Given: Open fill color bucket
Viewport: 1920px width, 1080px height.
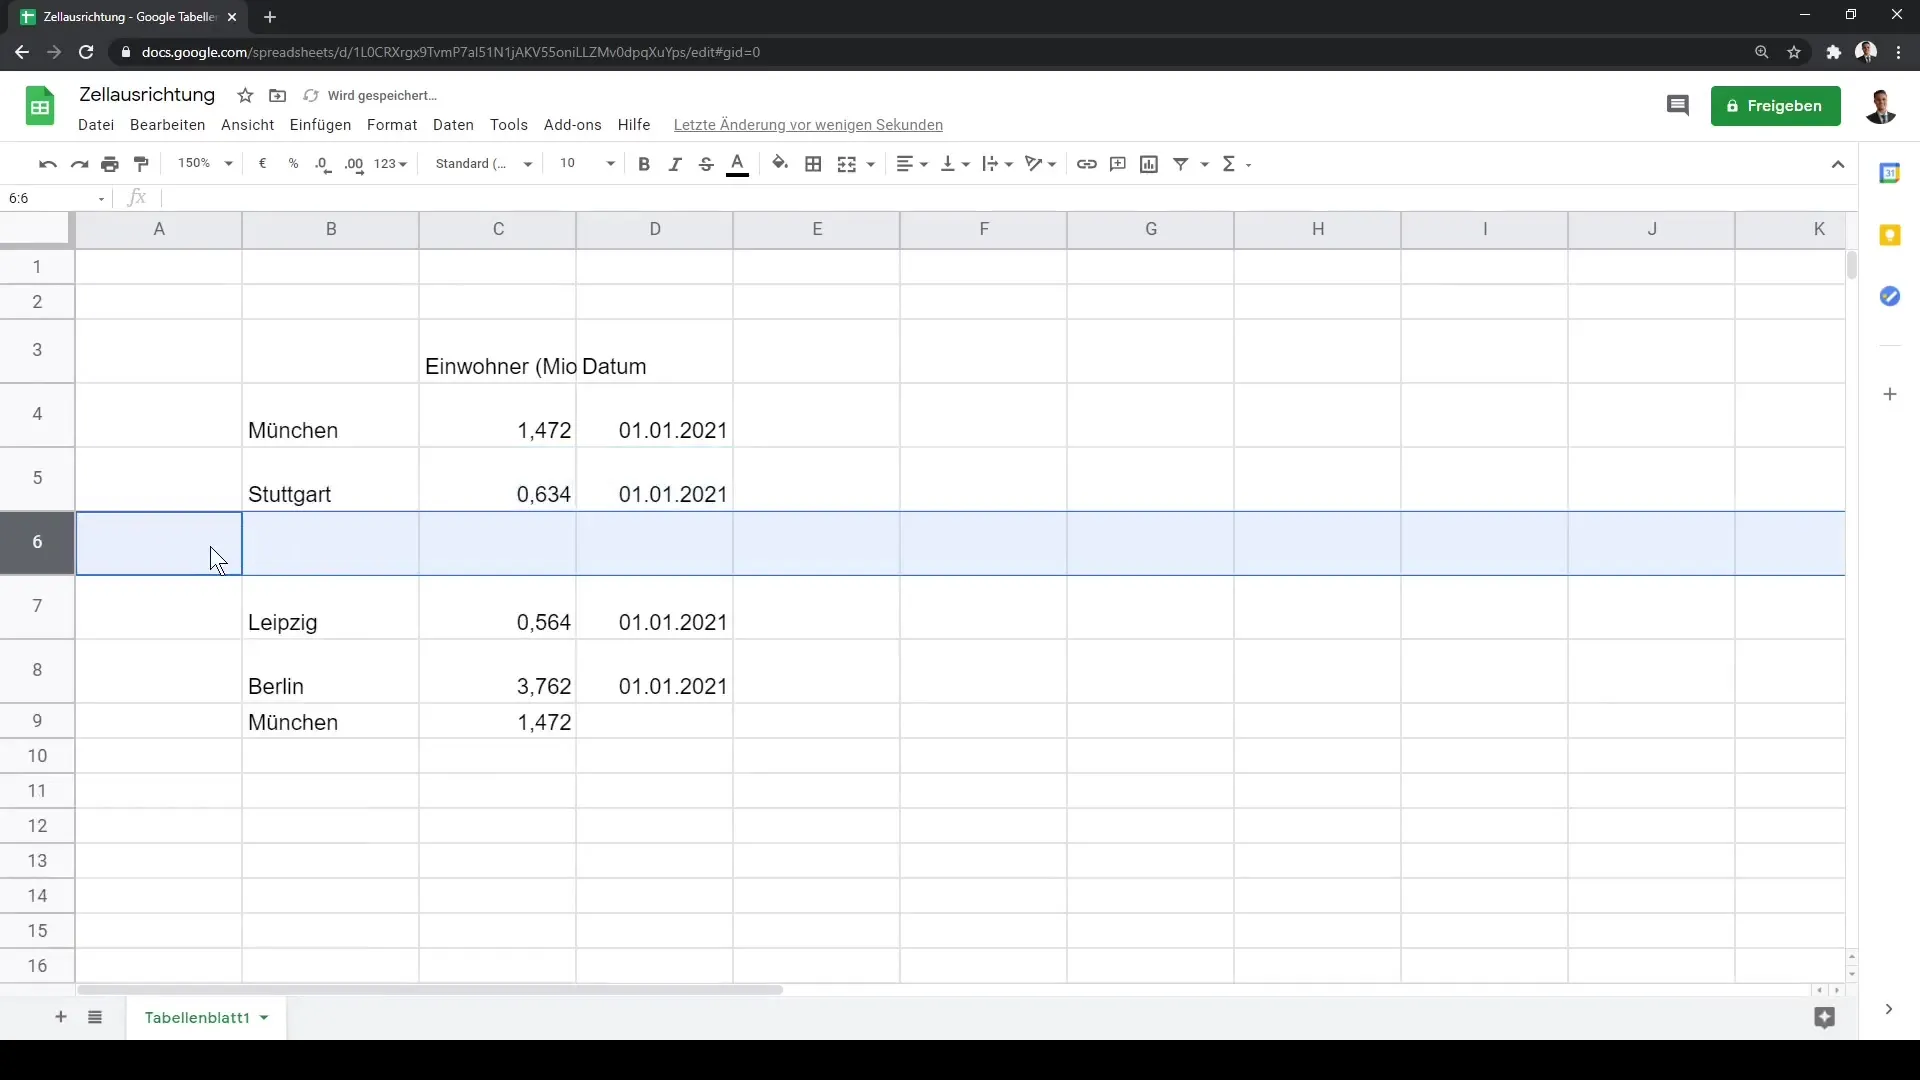Looking at the screenshot, I should (x=780, y=164).
